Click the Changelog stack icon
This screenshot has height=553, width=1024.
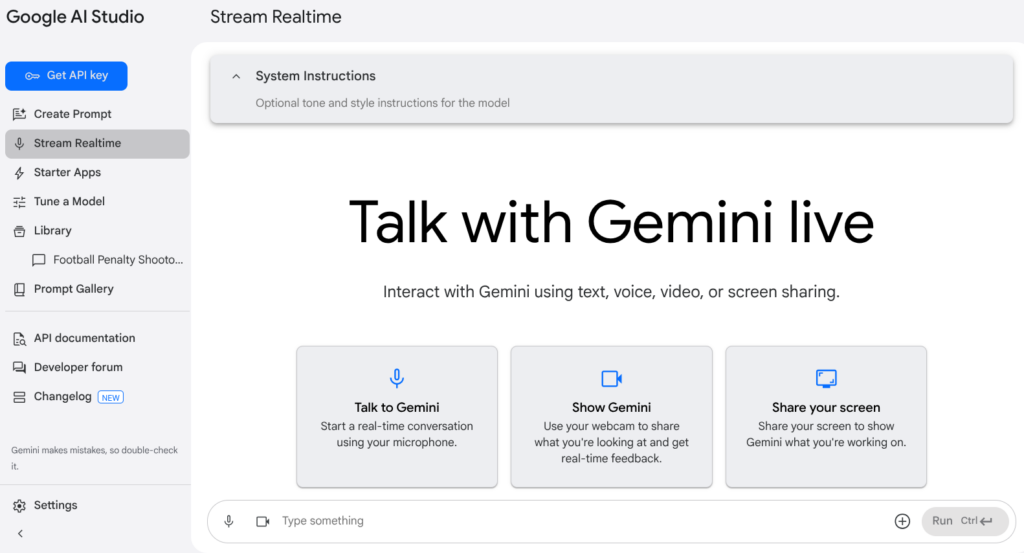[20, 397]
